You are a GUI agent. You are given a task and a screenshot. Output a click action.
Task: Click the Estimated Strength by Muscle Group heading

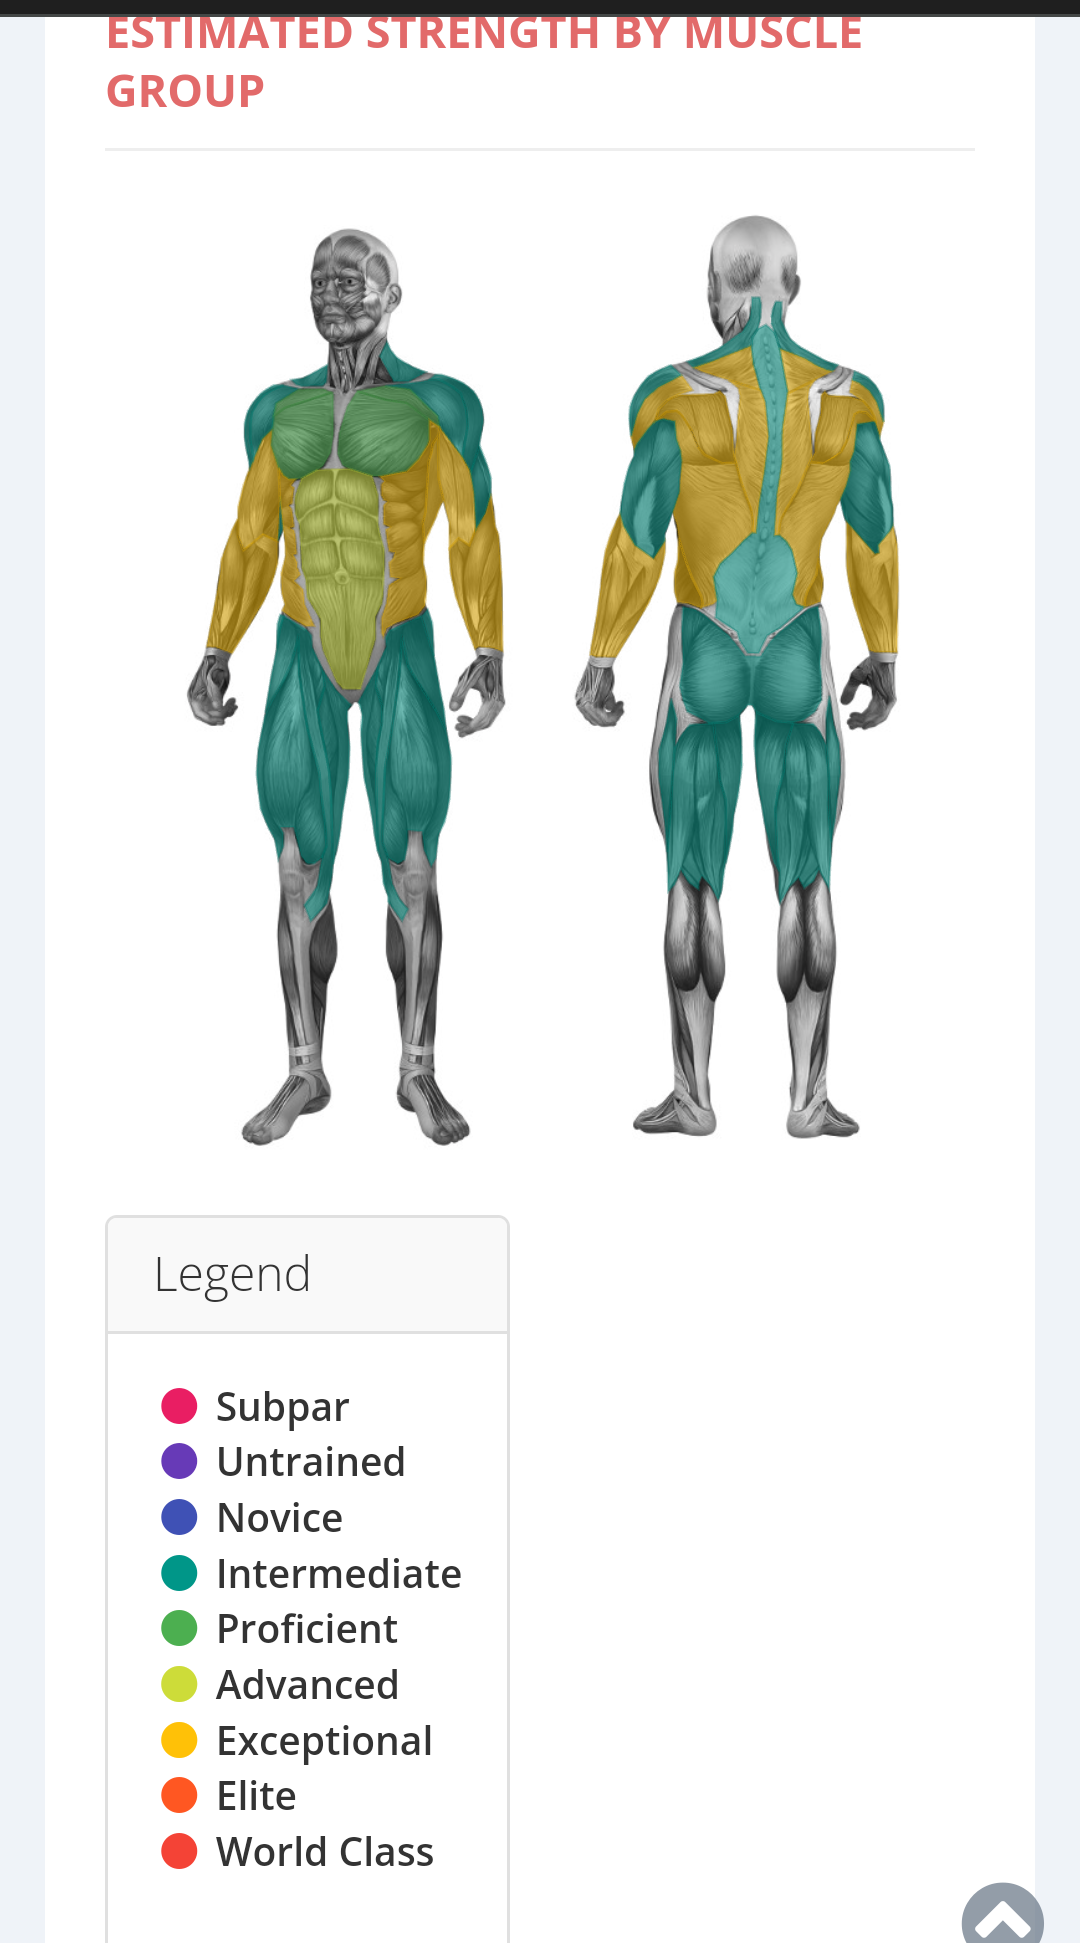[x=484, y=62]
